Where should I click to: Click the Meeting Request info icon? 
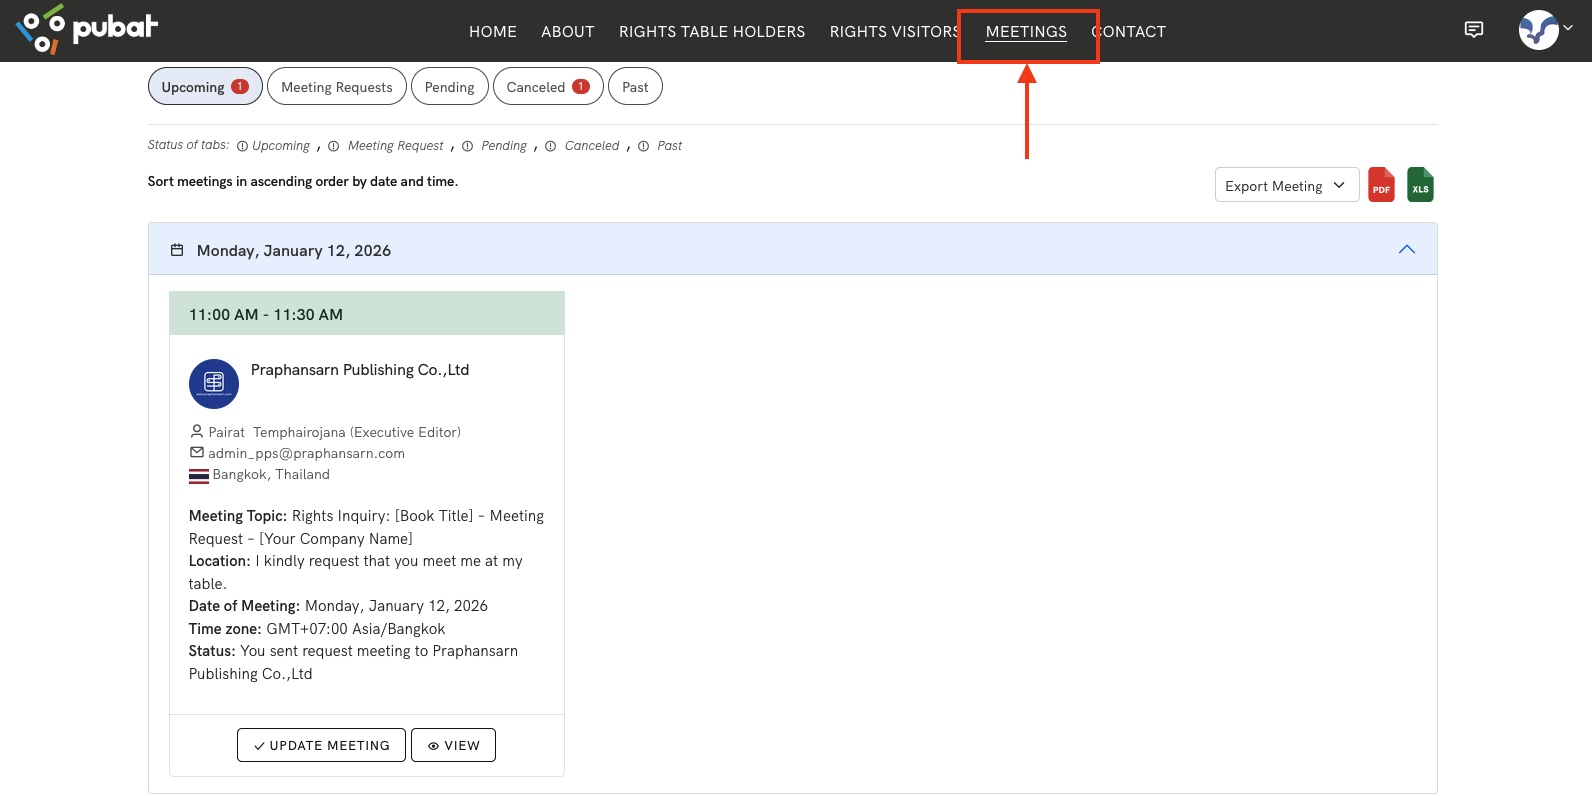[334, 146]
